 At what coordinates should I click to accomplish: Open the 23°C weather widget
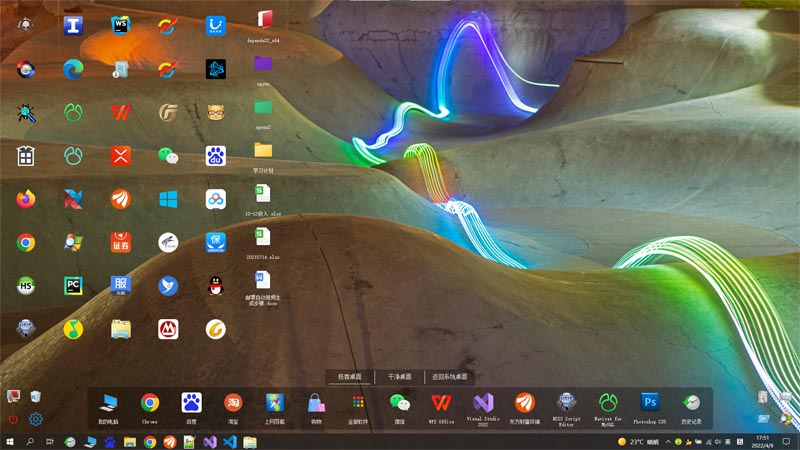(638, 442)
